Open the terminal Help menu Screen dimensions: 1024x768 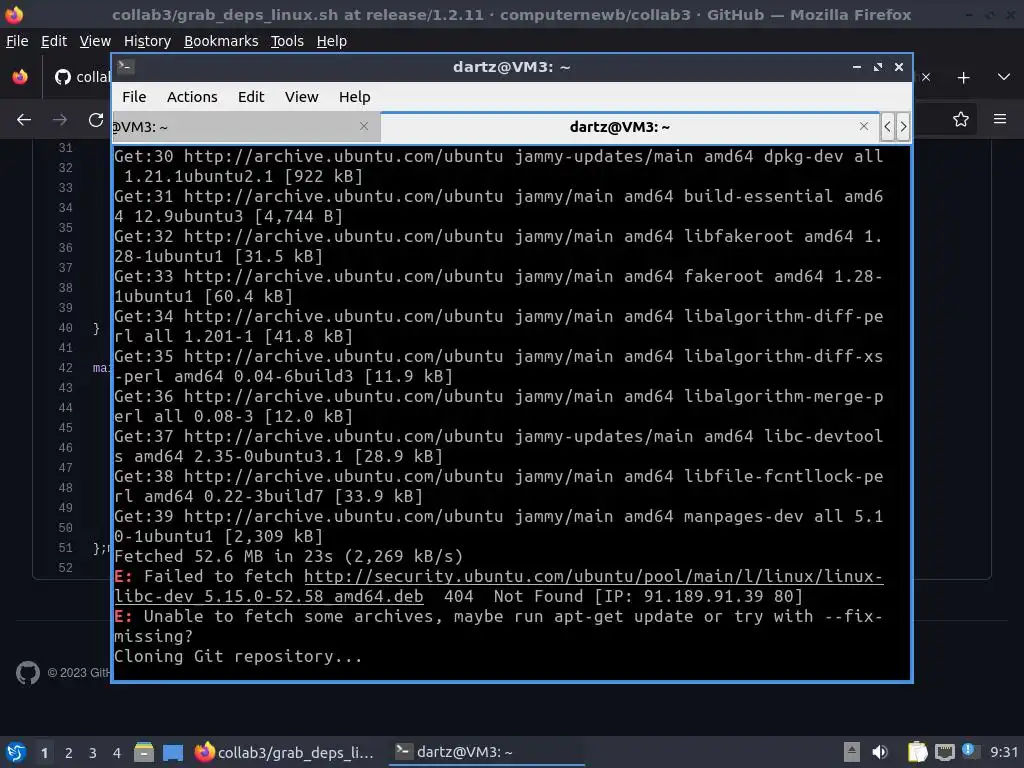pyautogui.click(x=355, y=97)
